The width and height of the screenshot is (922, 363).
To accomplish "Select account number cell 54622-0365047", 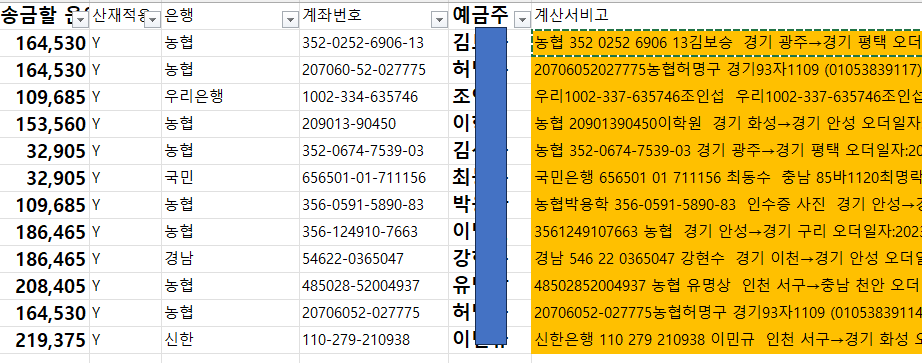I will pyautogui.click(x=374, y=259).
